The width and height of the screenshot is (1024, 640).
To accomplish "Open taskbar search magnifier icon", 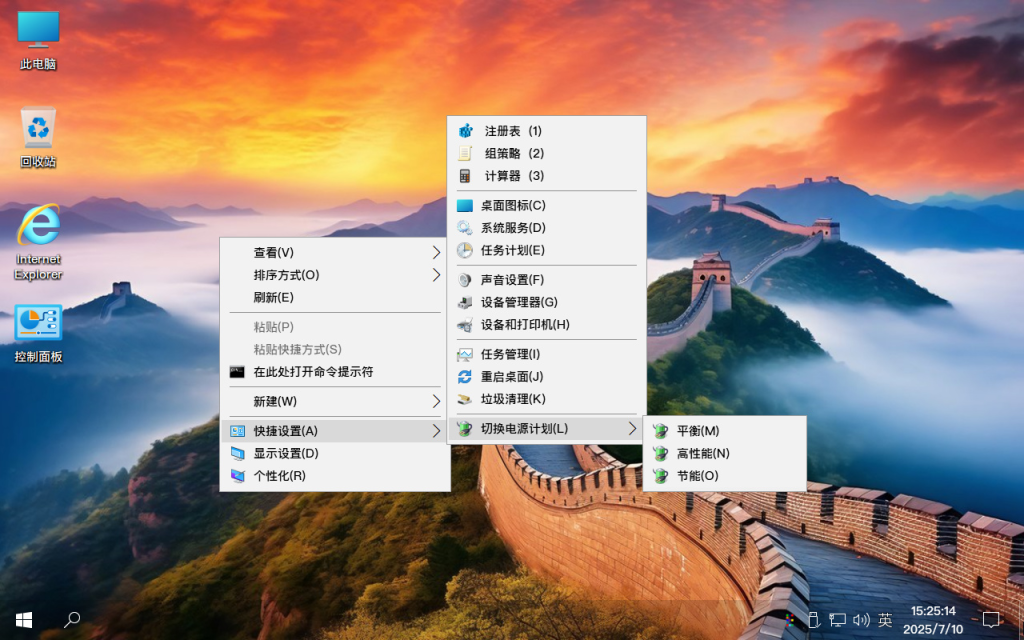I will click(71, 620).
